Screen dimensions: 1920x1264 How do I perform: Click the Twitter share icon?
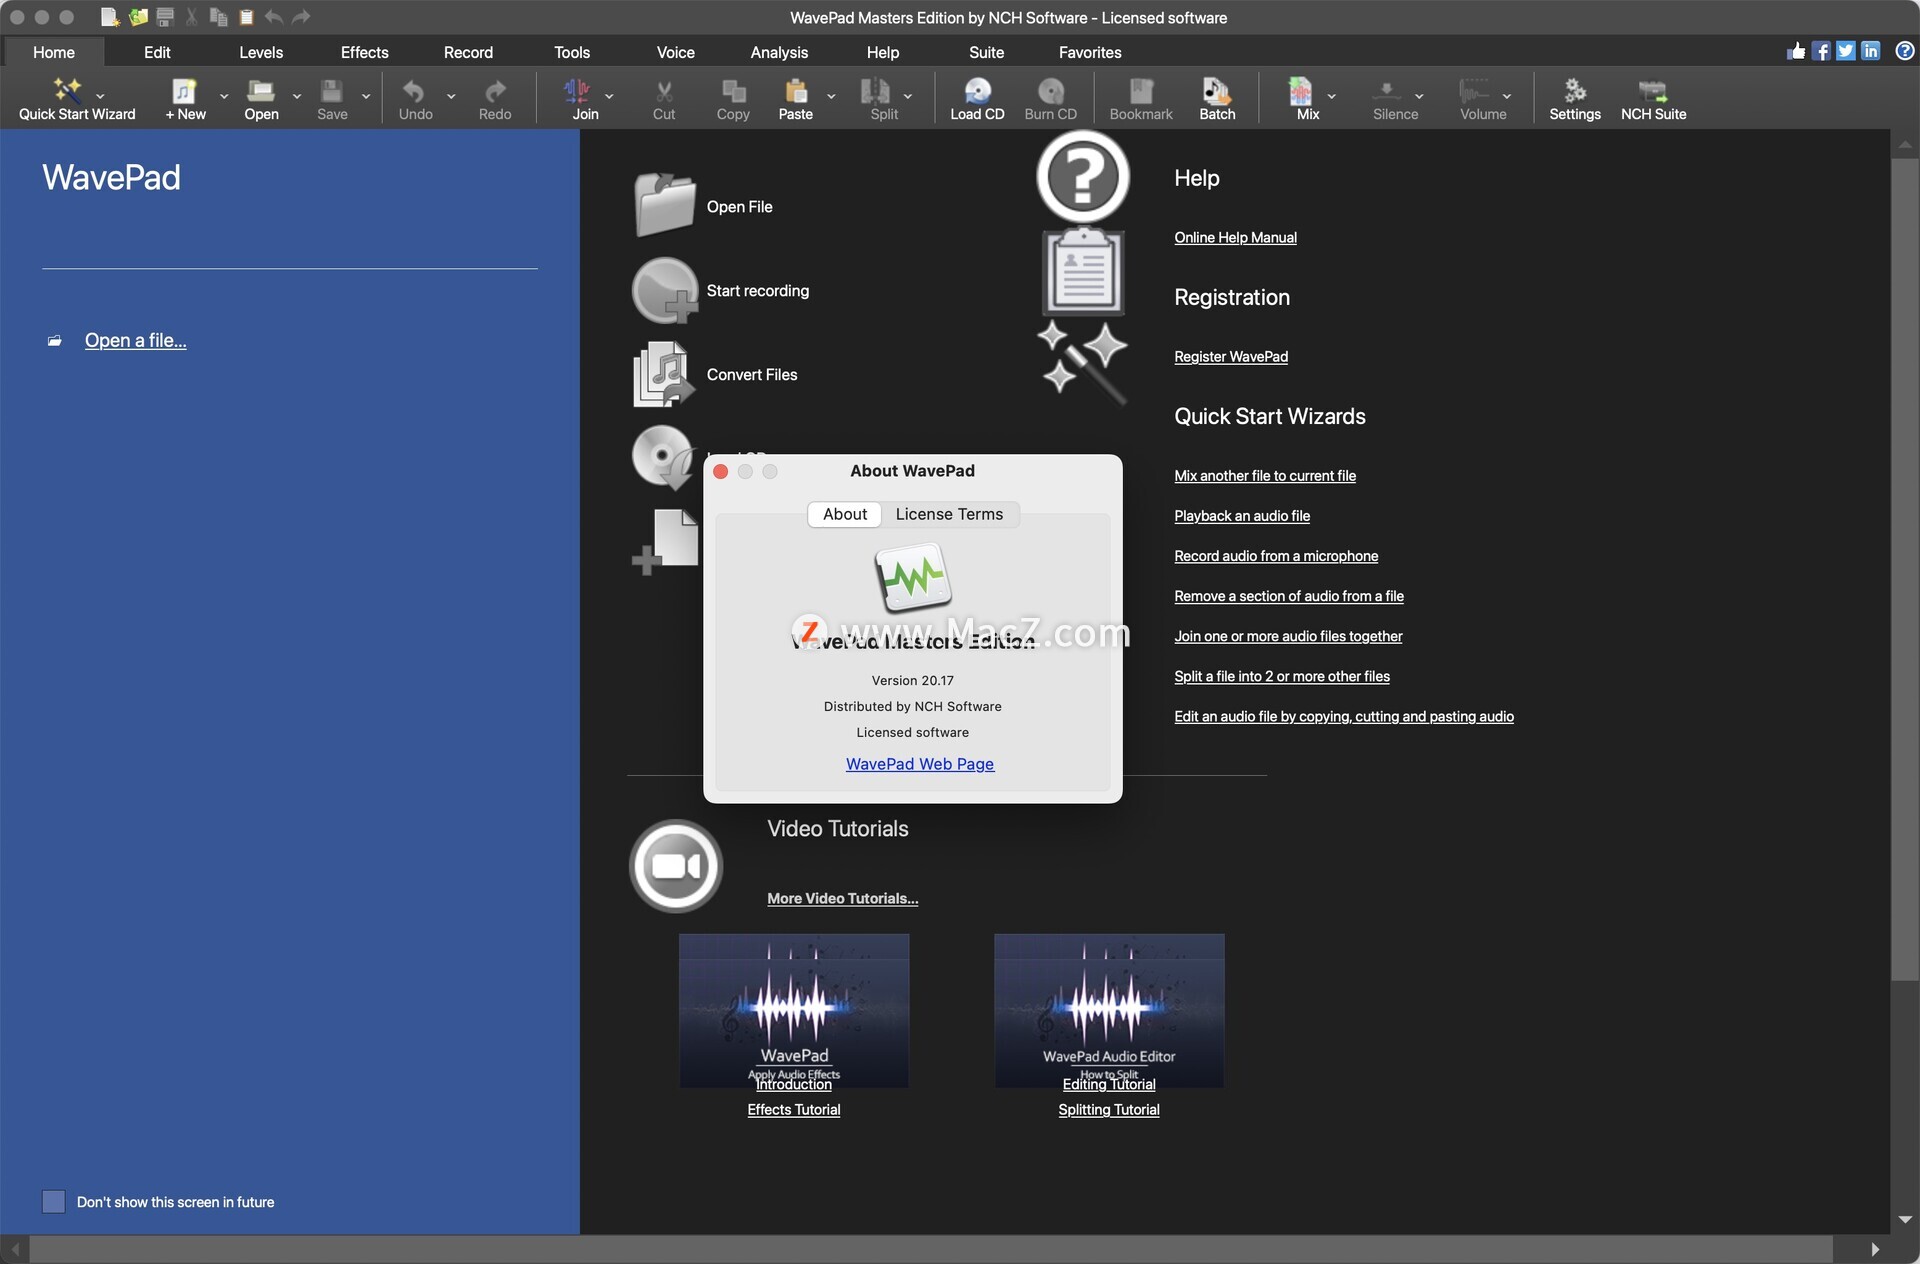pos(1846,51)
